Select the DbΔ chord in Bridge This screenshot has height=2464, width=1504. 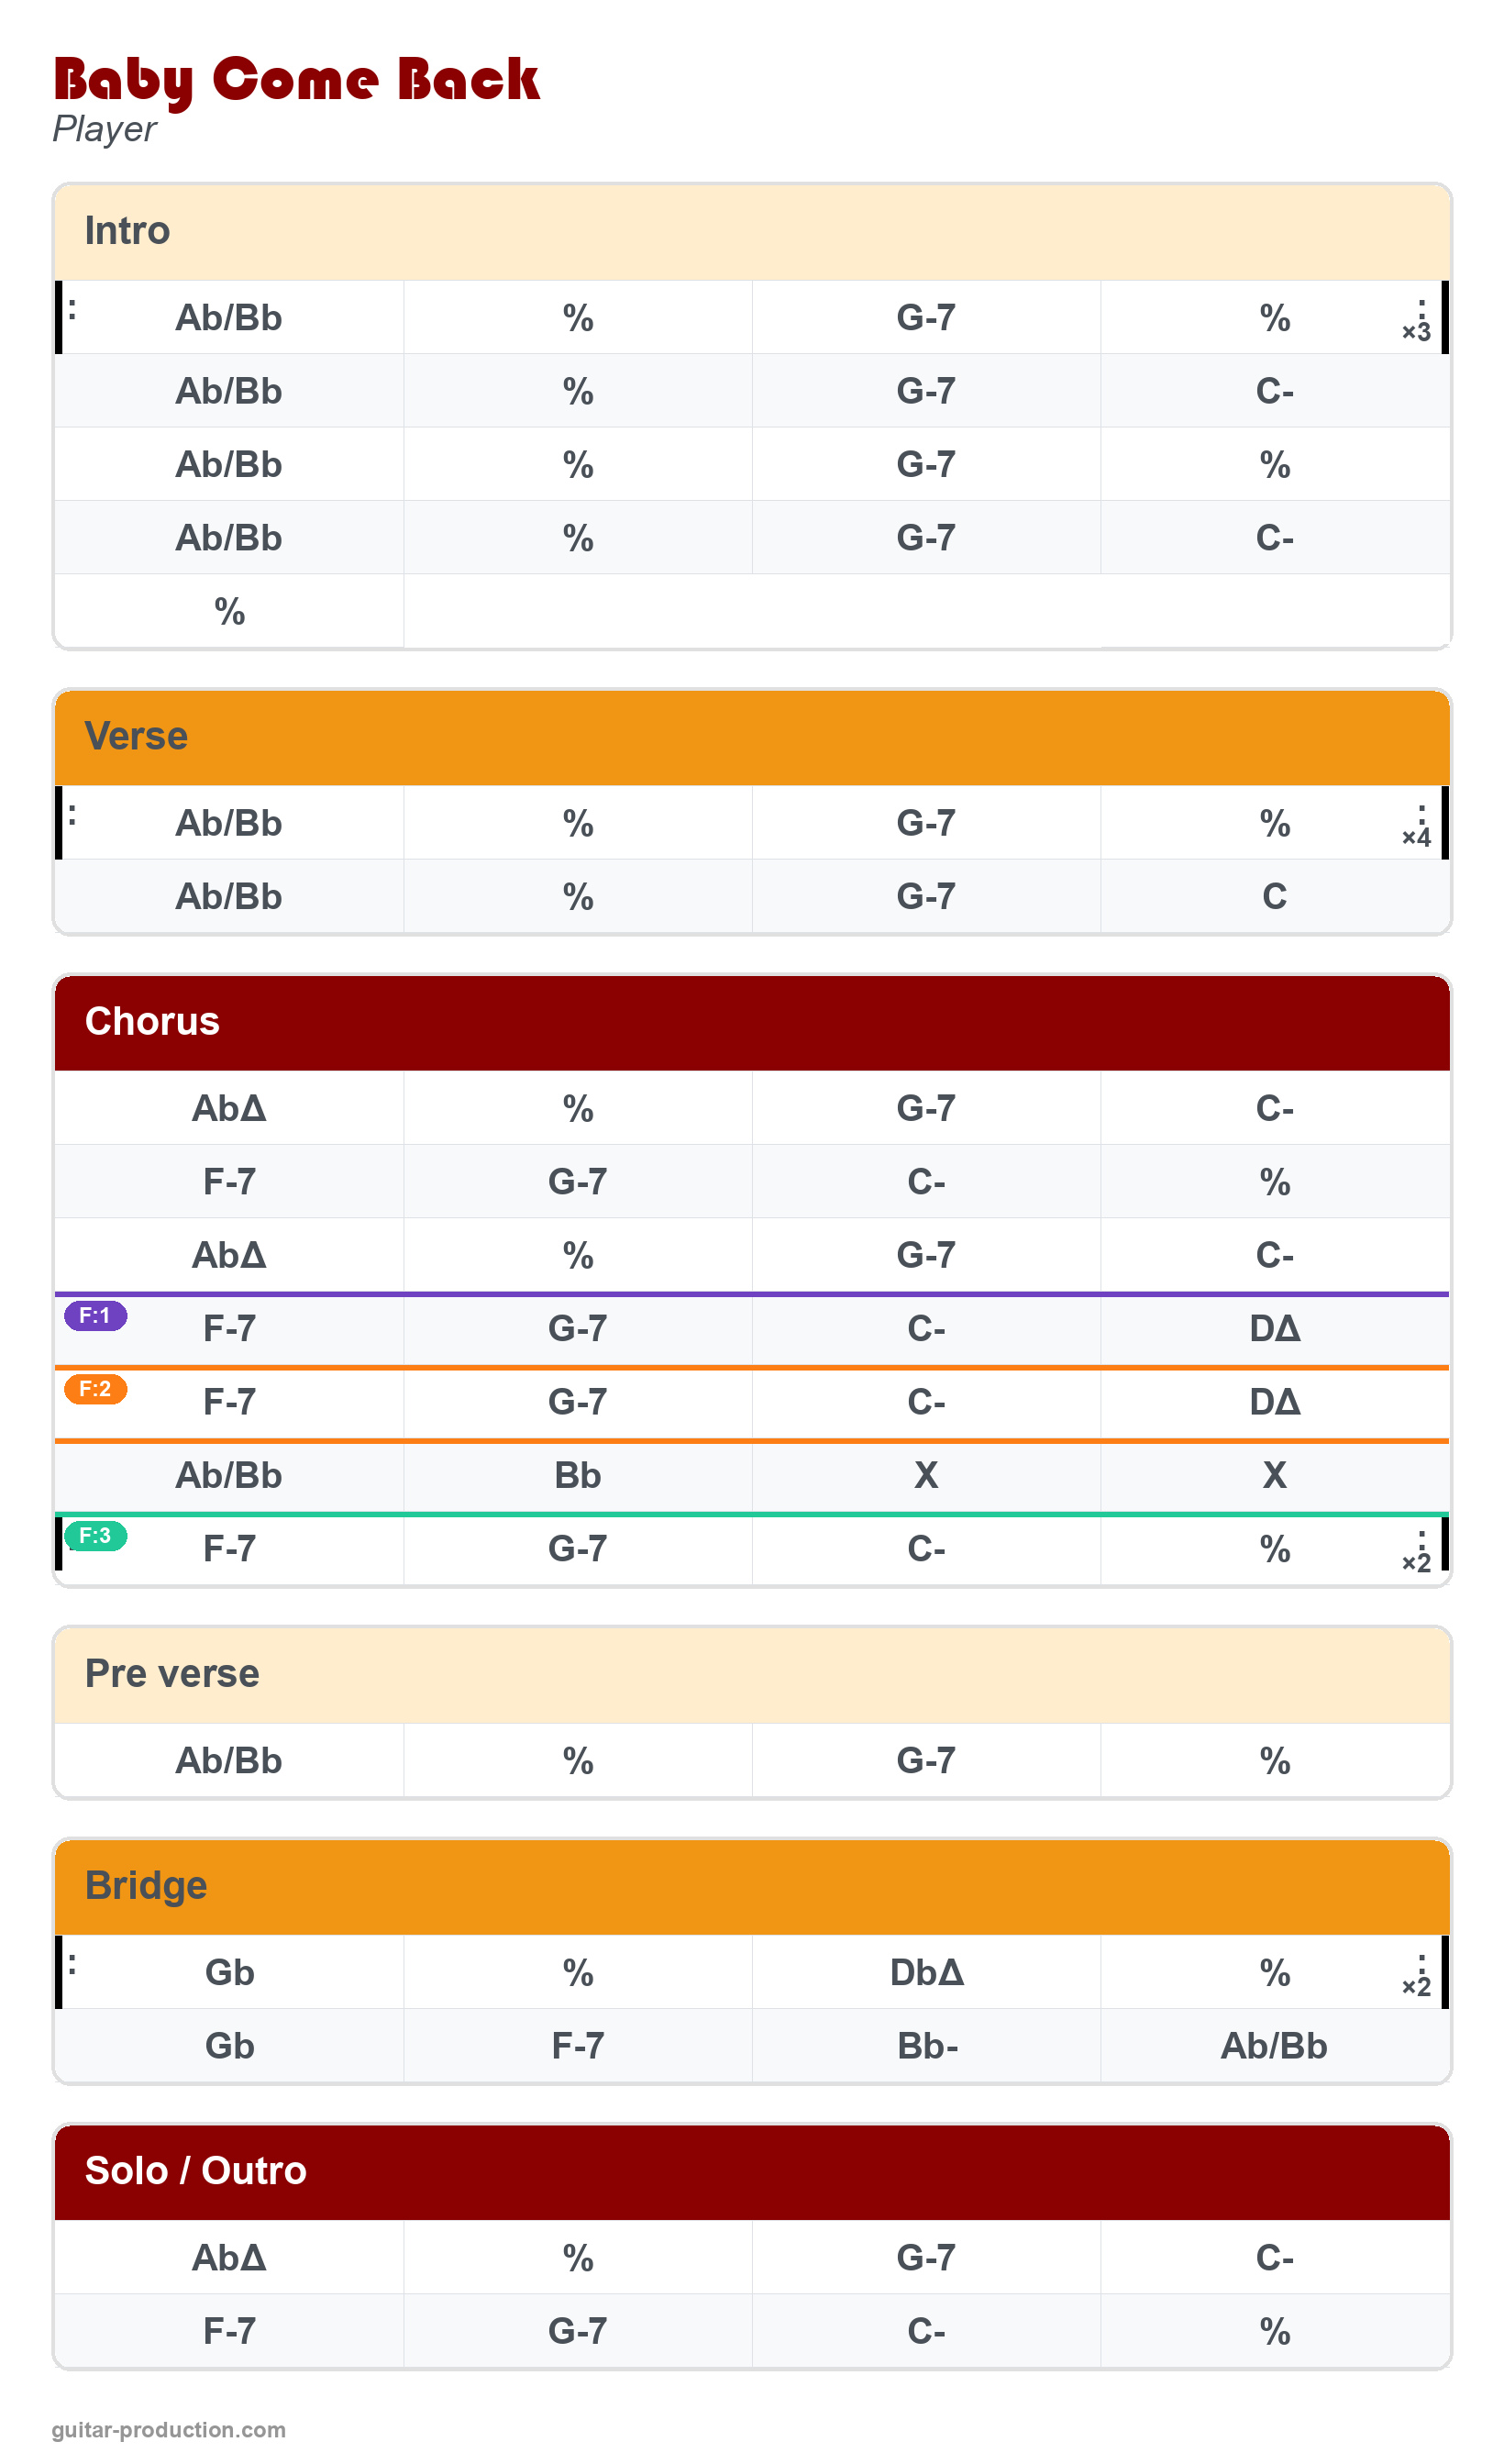coord(926,1973)
